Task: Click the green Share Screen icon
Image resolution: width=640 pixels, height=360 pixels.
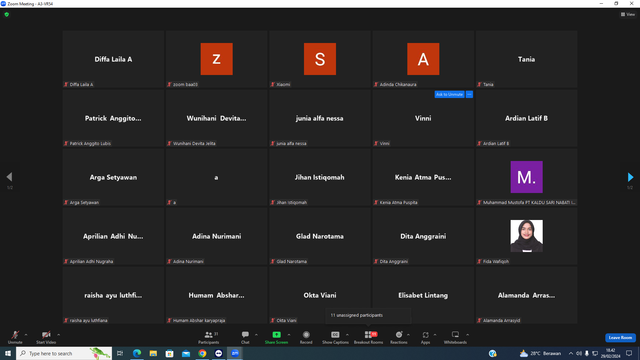Action: 276,337
